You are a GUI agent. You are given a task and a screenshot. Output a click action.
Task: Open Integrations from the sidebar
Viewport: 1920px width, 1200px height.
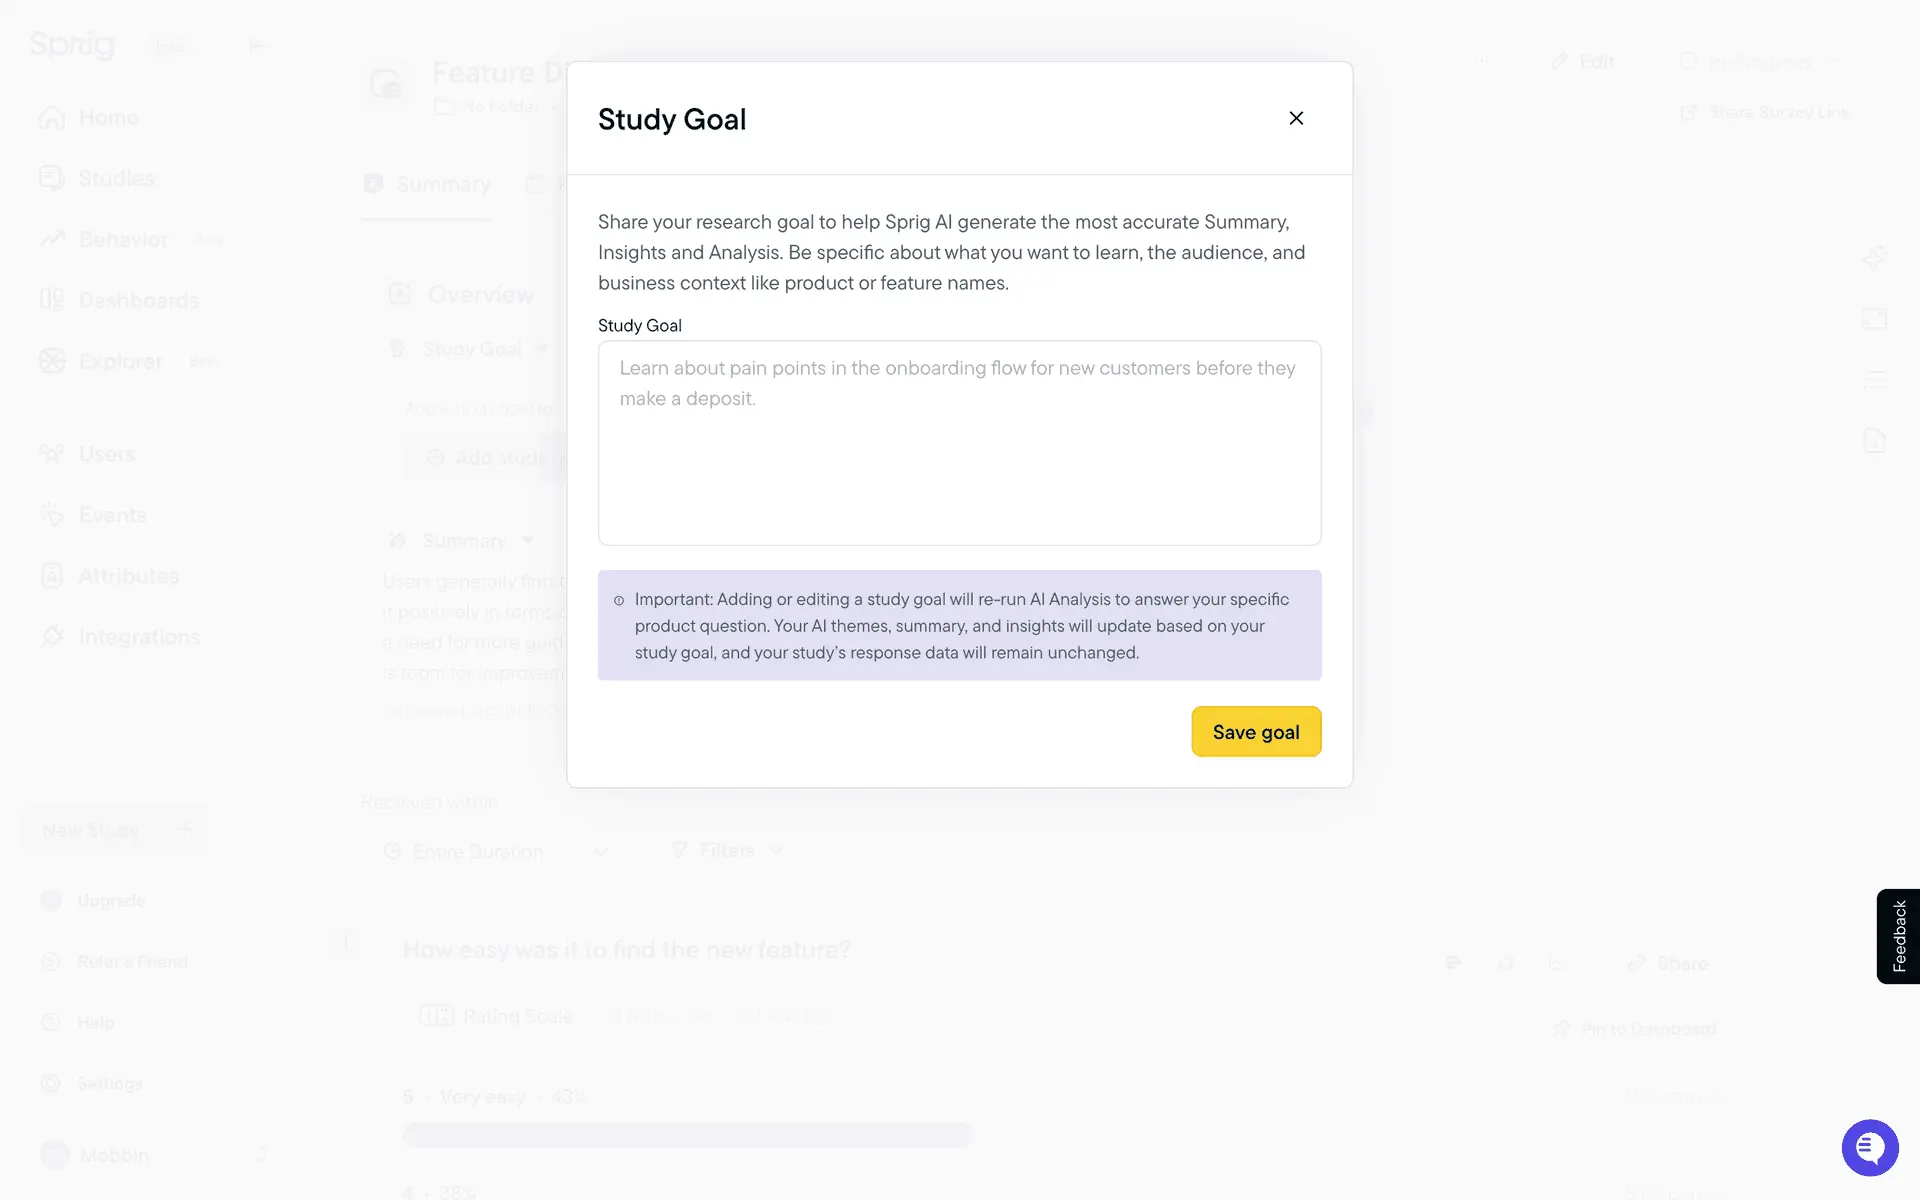[139, 637]
